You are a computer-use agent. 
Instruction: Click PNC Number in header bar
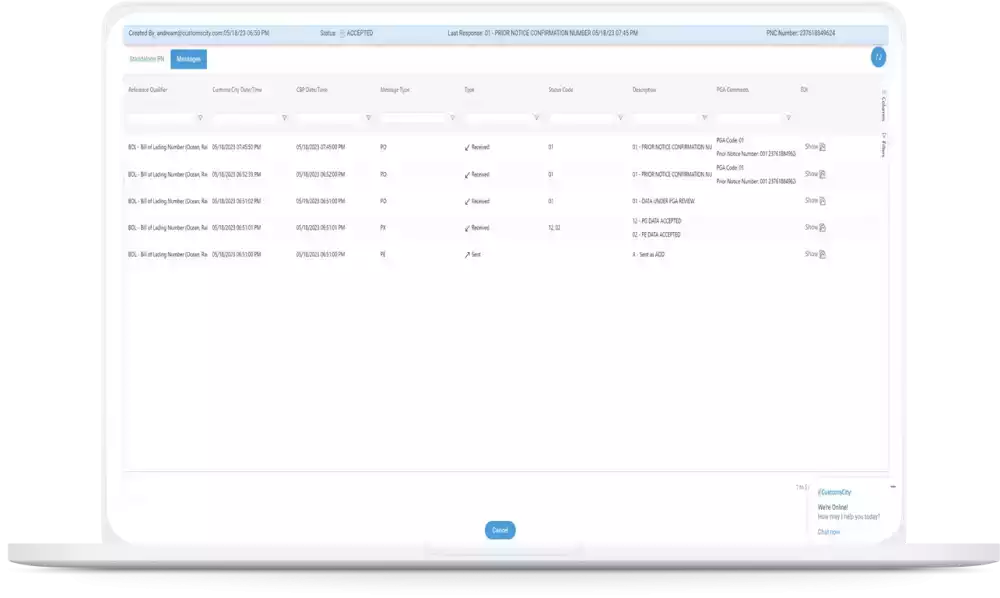pyautogui.click(x=800, y=33)
